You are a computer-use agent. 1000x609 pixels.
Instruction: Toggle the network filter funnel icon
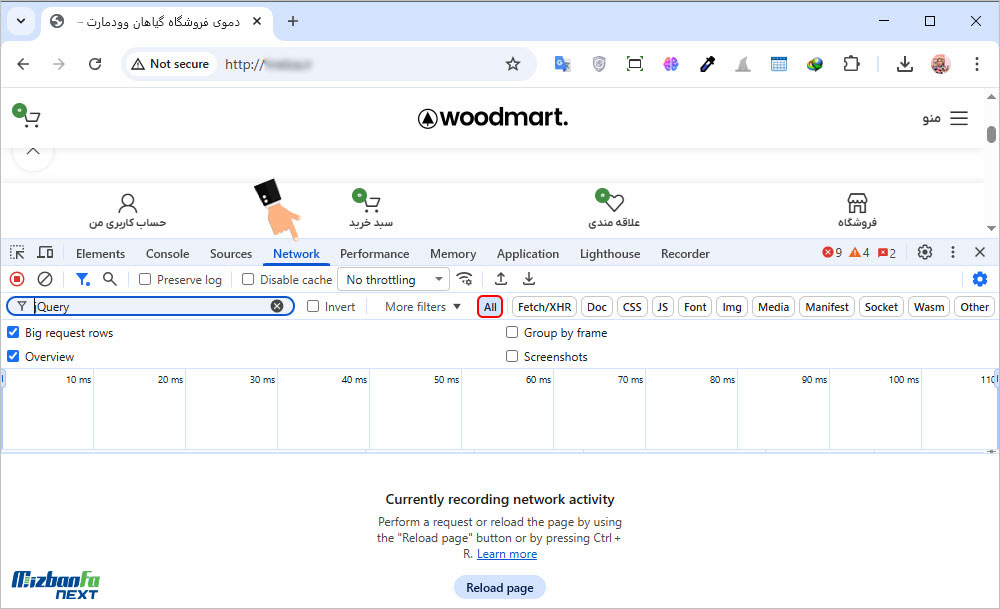tap(83, 280)
